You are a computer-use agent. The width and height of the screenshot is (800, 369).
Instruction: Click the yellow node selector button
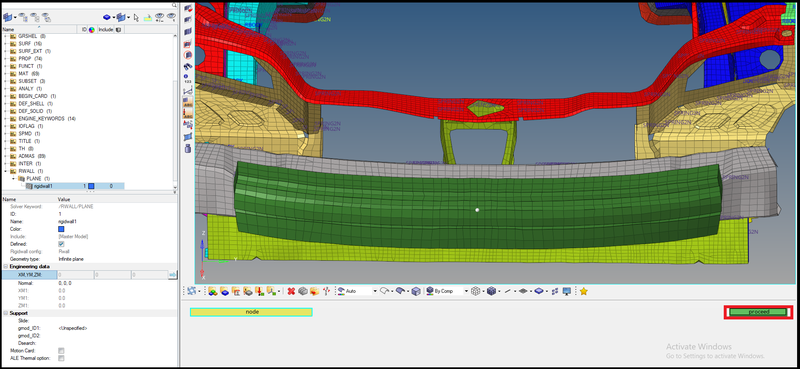(x=252, y=312)
